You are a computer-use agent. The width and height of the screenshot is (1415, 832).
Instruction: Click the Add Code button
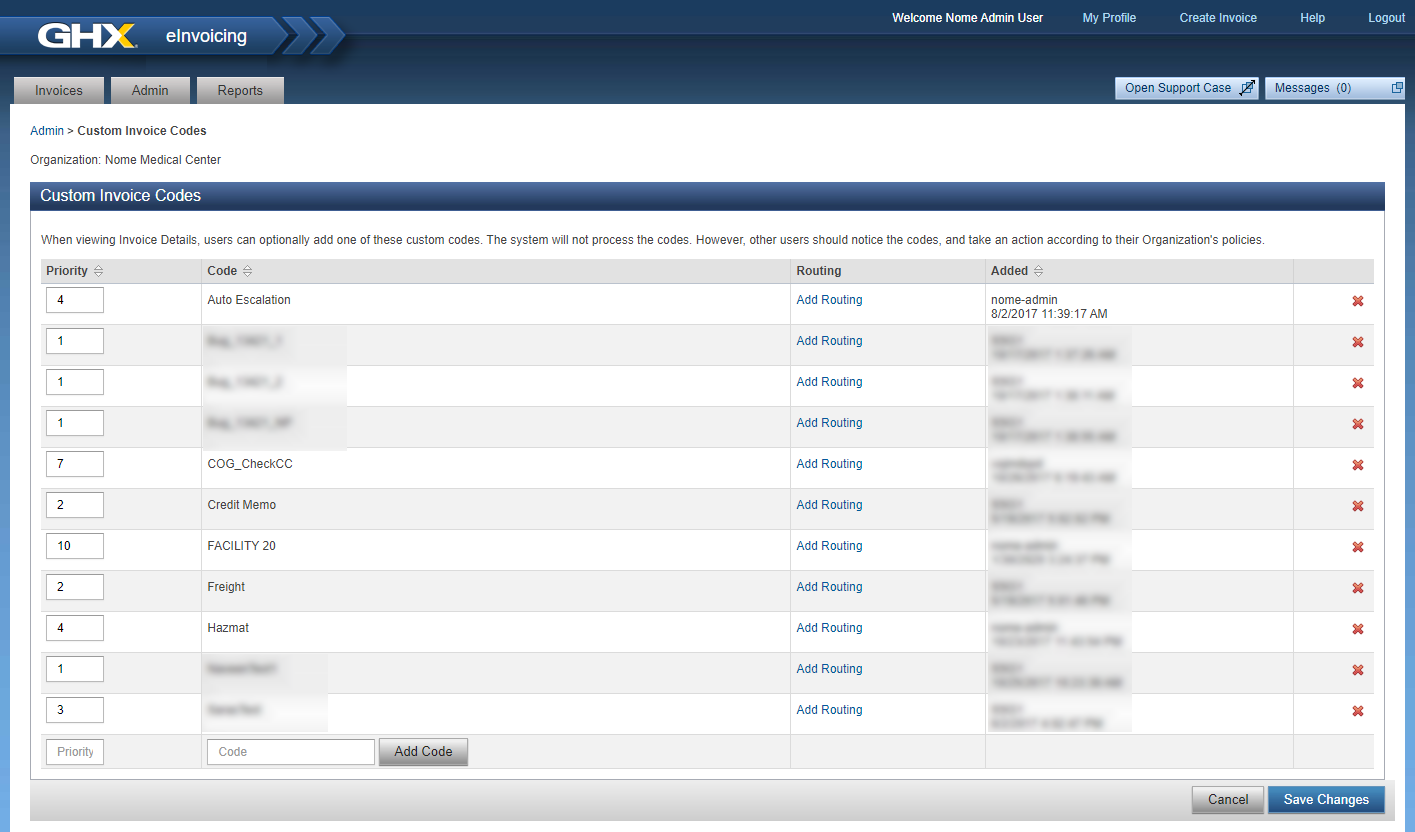point(423,752)
